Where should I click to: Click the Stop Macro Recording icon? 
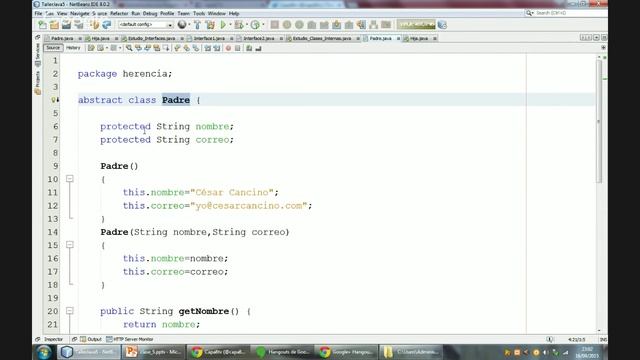tap(238, 48)
